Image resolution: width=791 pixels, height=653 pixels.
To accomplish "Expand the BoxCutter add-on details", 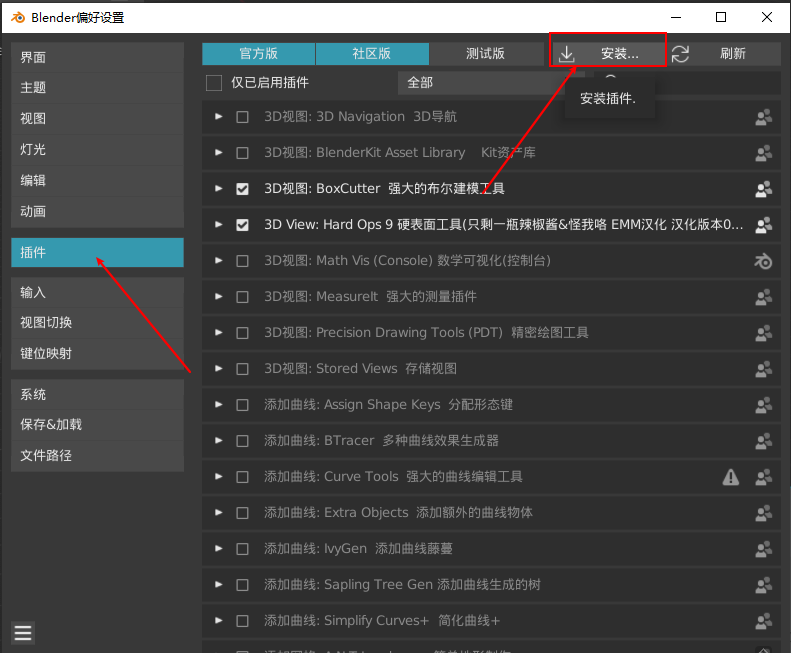I will point(218,188).
